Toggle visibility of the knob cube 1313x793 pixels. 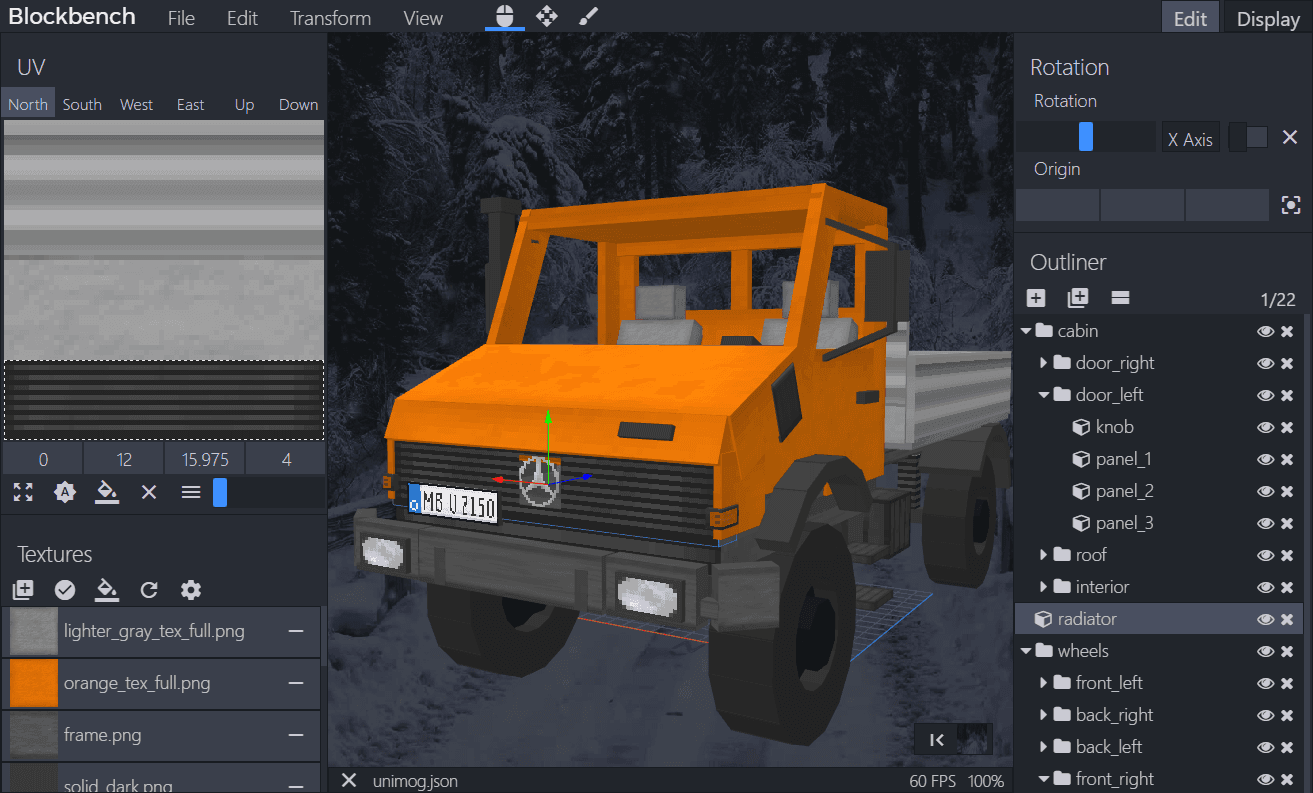pyautogui.click(x=1265, y=427)
